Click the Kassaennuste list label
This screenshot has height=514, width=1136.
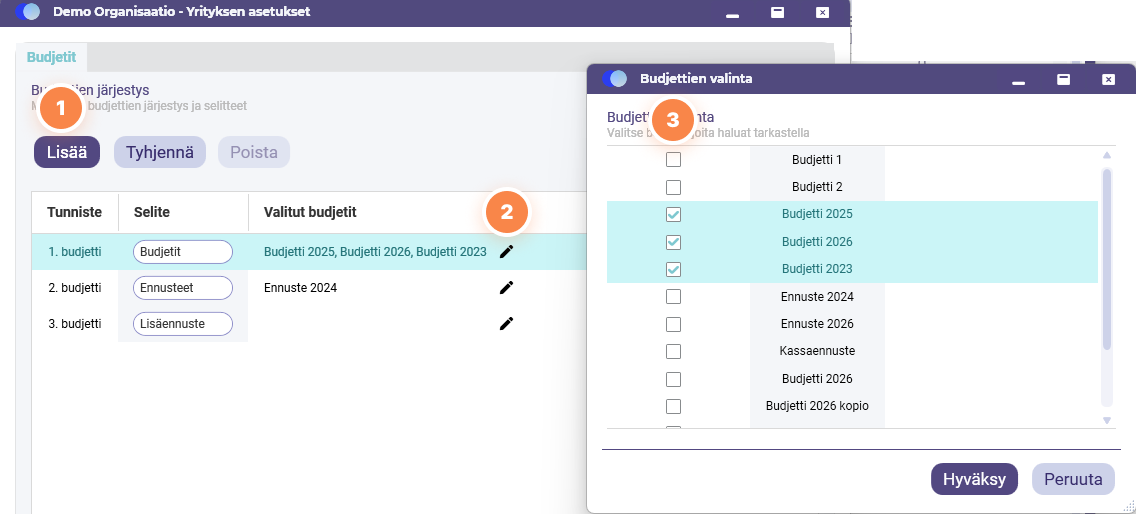pos(817,351)
